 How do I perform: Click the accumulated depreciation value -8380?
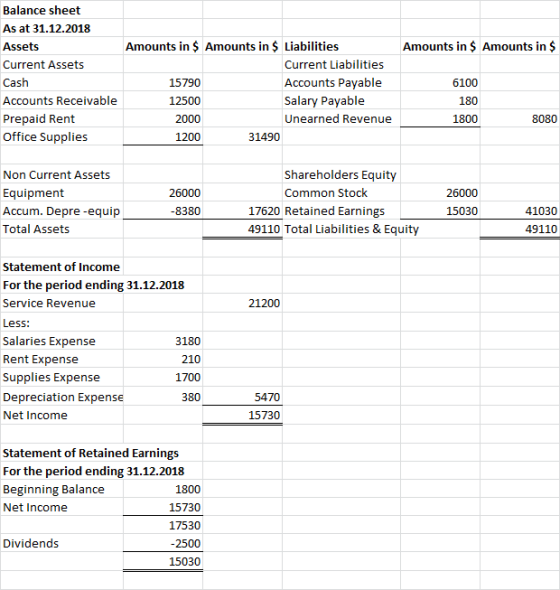coord(186,211)
